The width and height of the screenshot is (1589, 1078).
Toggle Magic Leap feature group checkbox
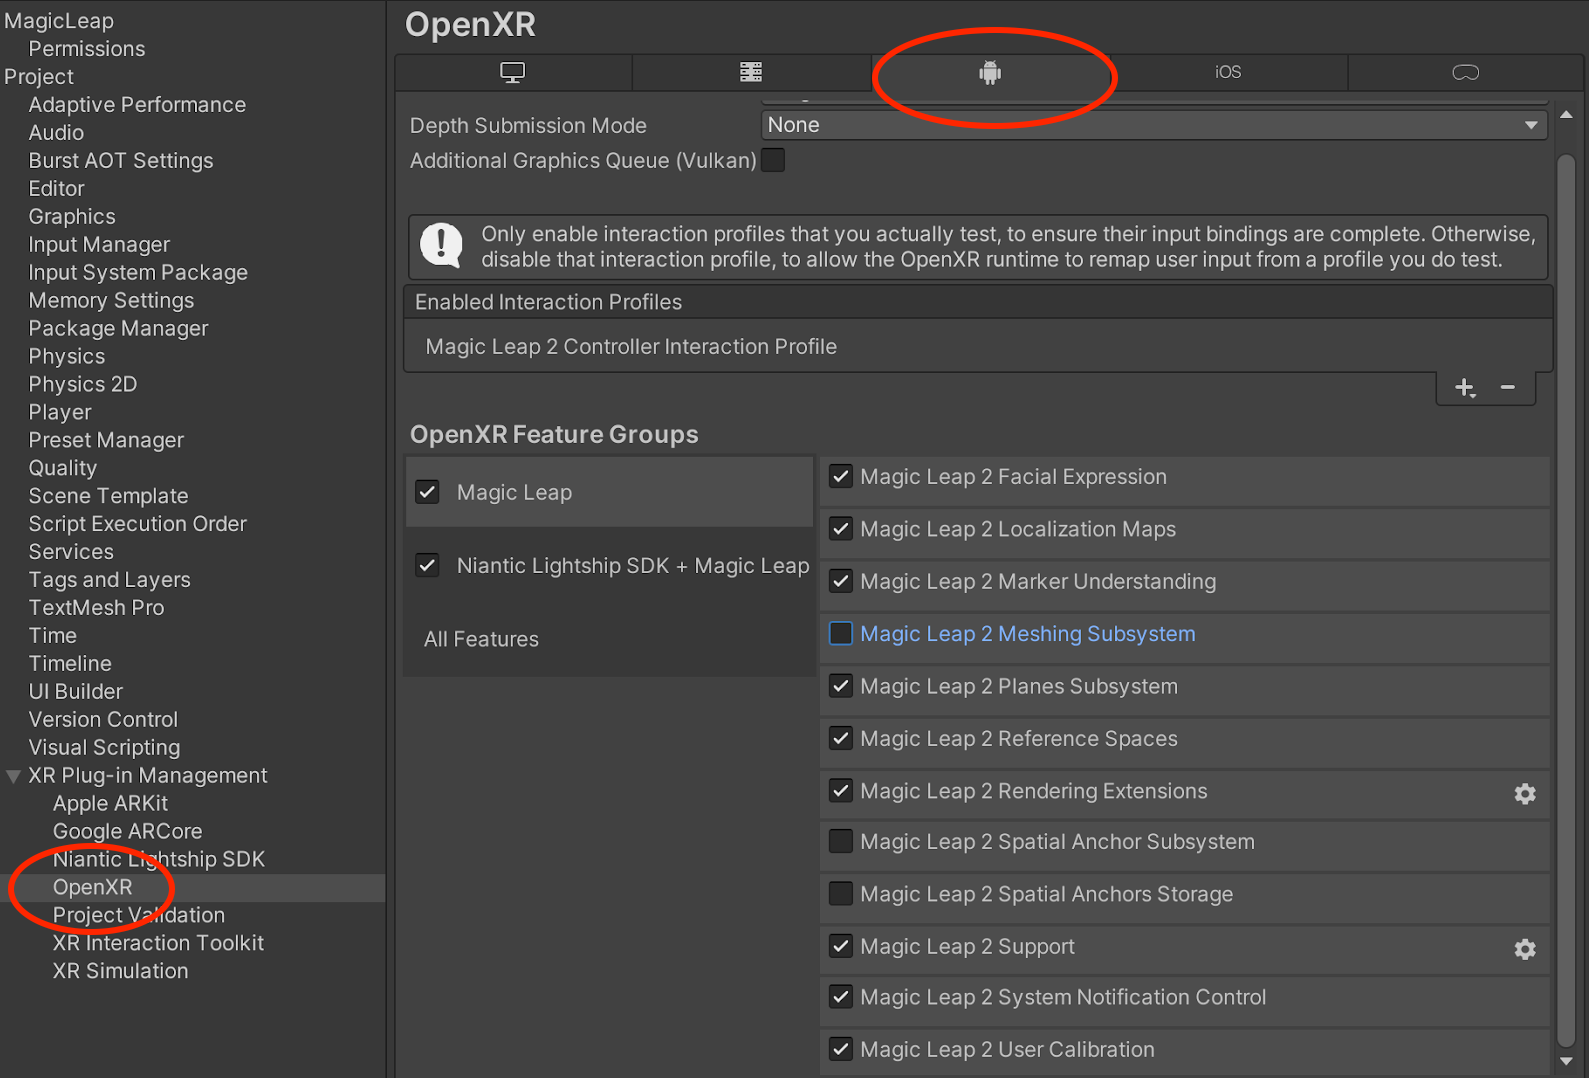428,492
